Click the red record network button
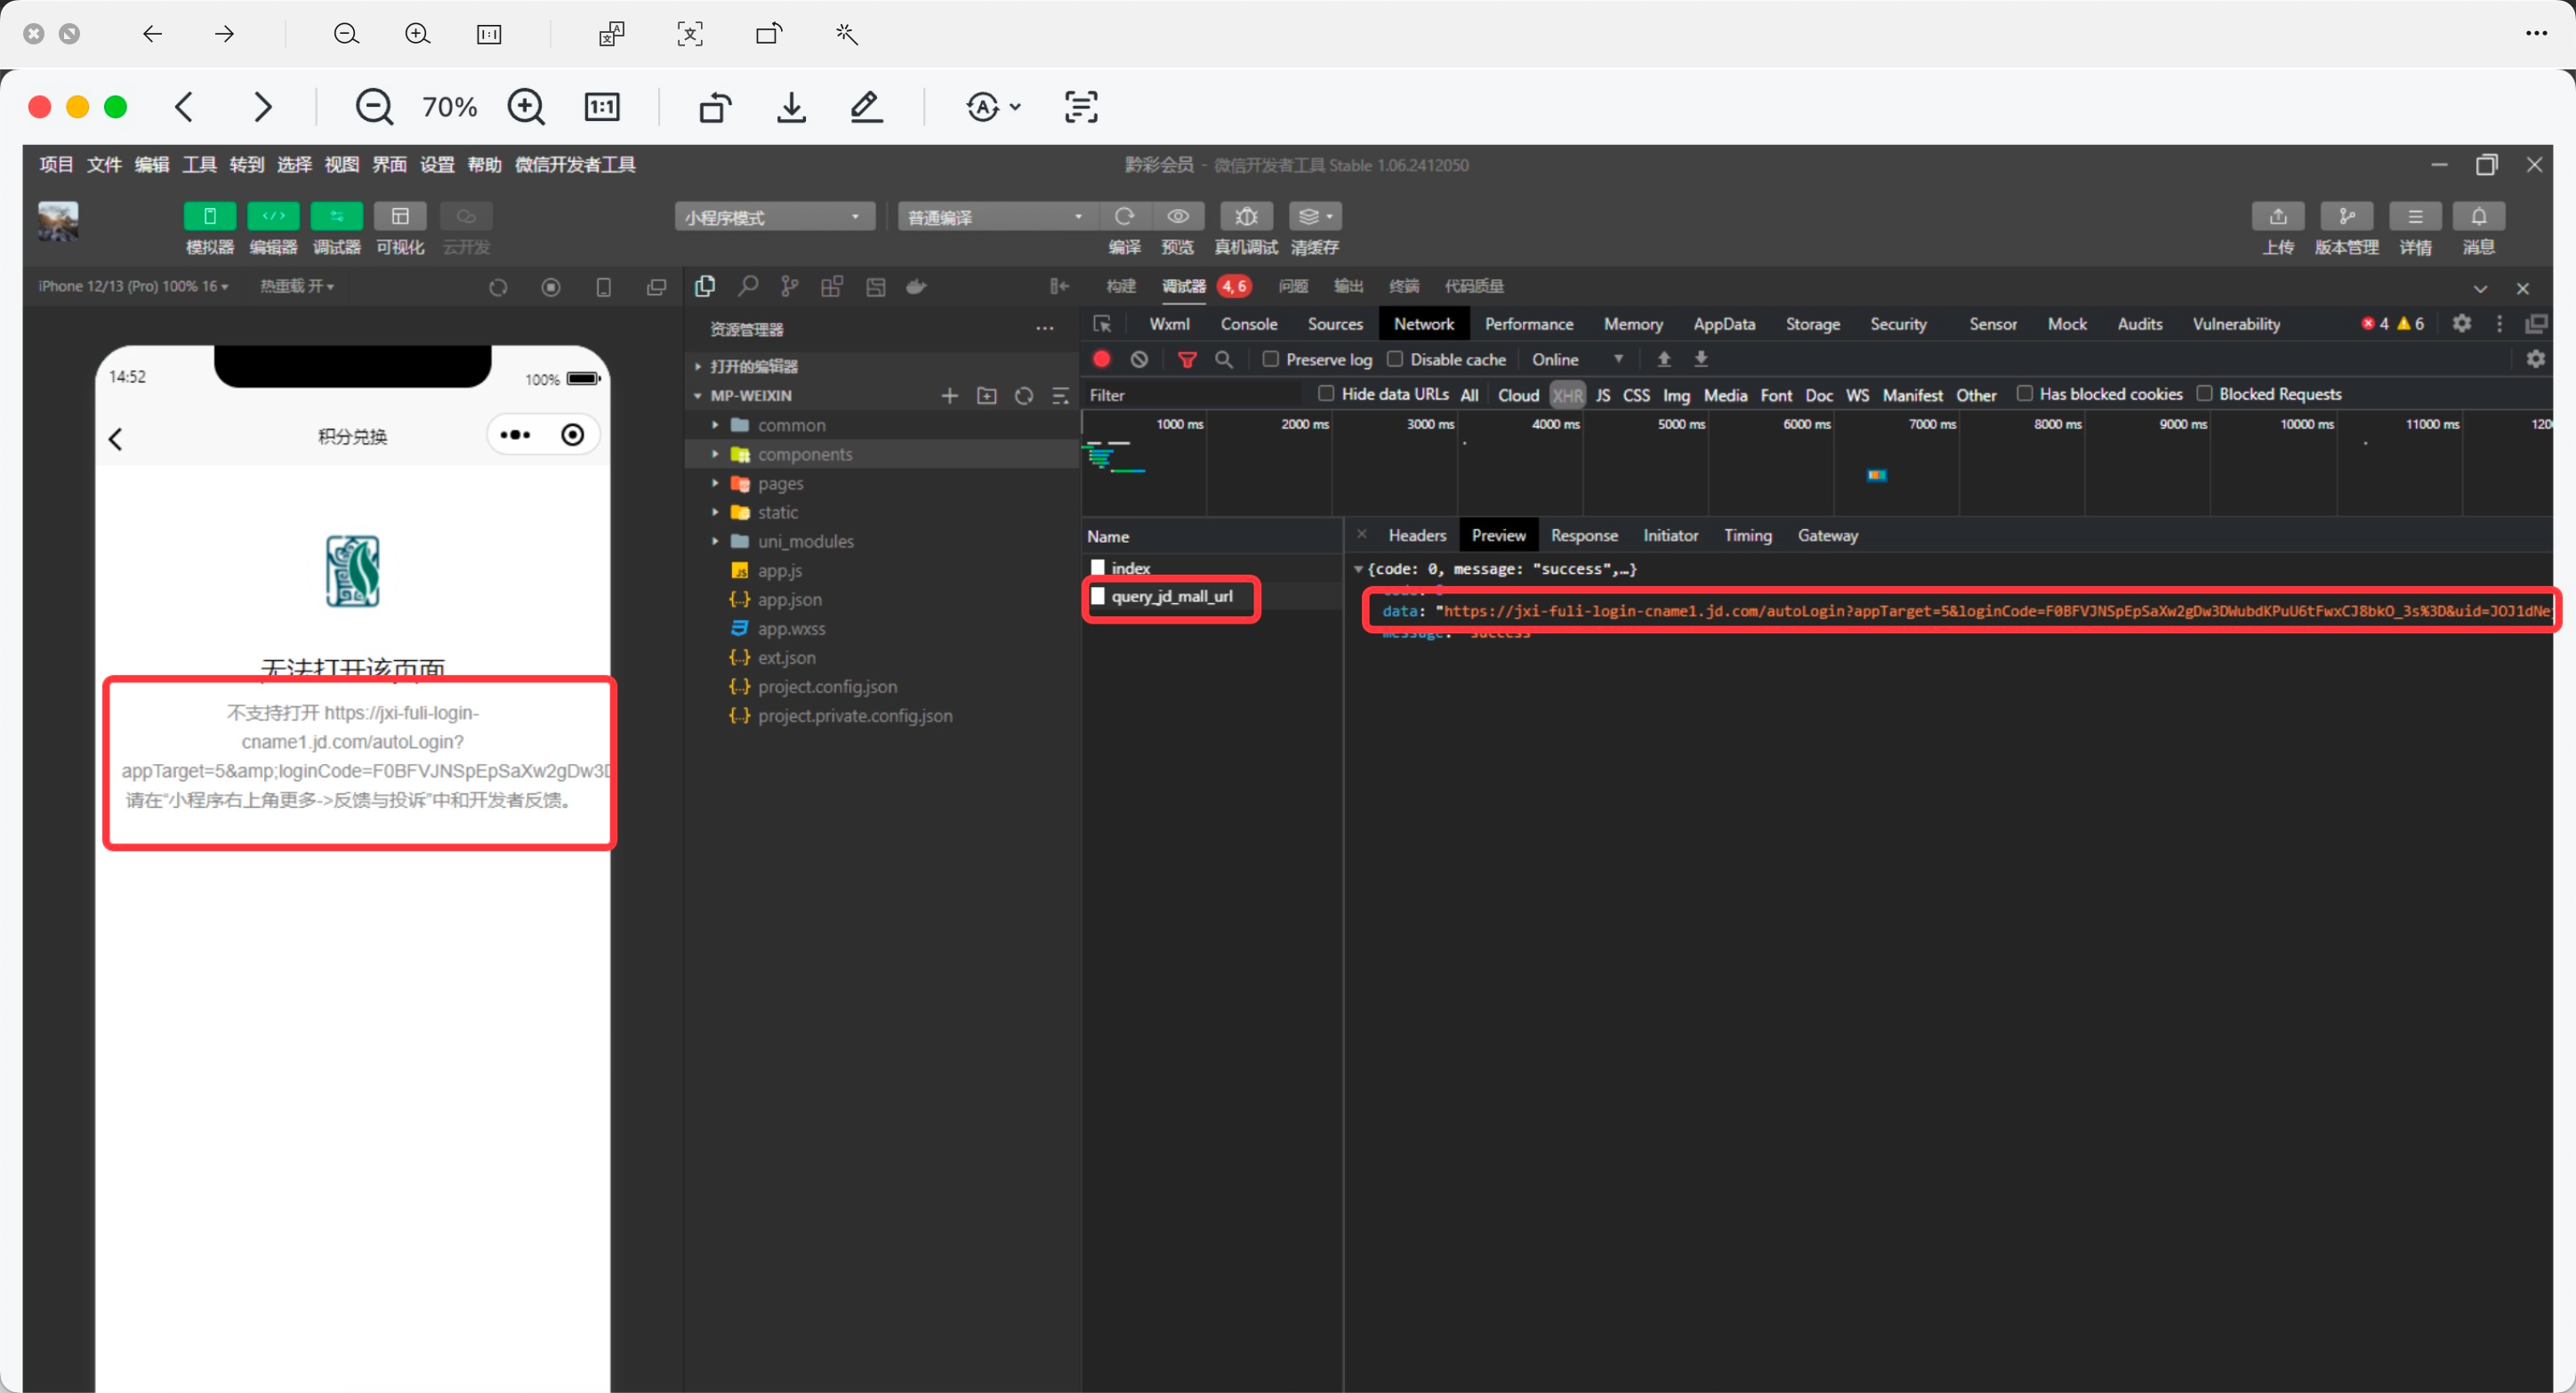Image resolution: width=2576 pixels, height=1393 pixels. (1101, 359)
